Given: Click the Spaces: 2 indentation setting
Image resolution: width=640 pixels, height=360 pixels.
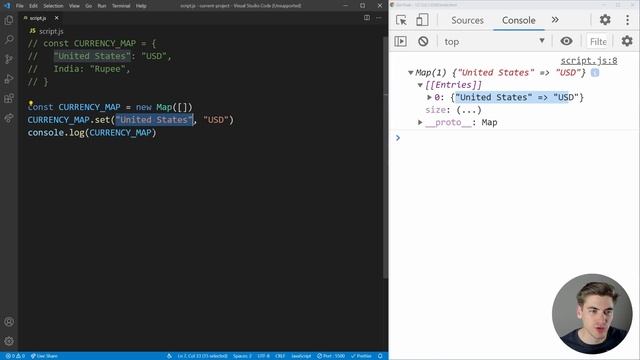Looking at the screenshot, I should [242, 356].
